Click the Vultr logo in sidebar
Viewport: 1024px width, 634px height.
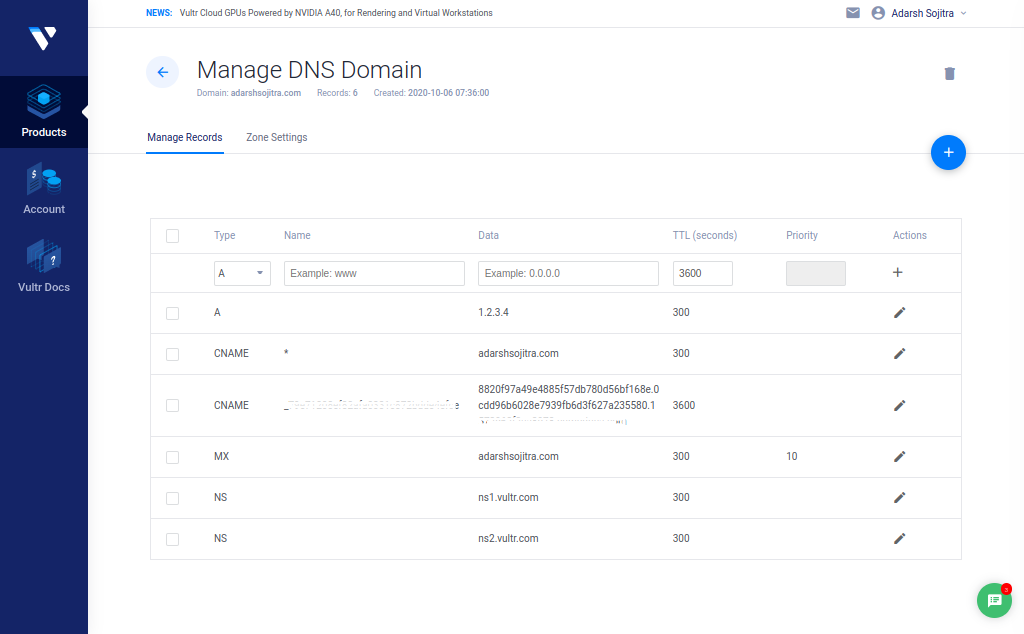[x=43, y=38]
